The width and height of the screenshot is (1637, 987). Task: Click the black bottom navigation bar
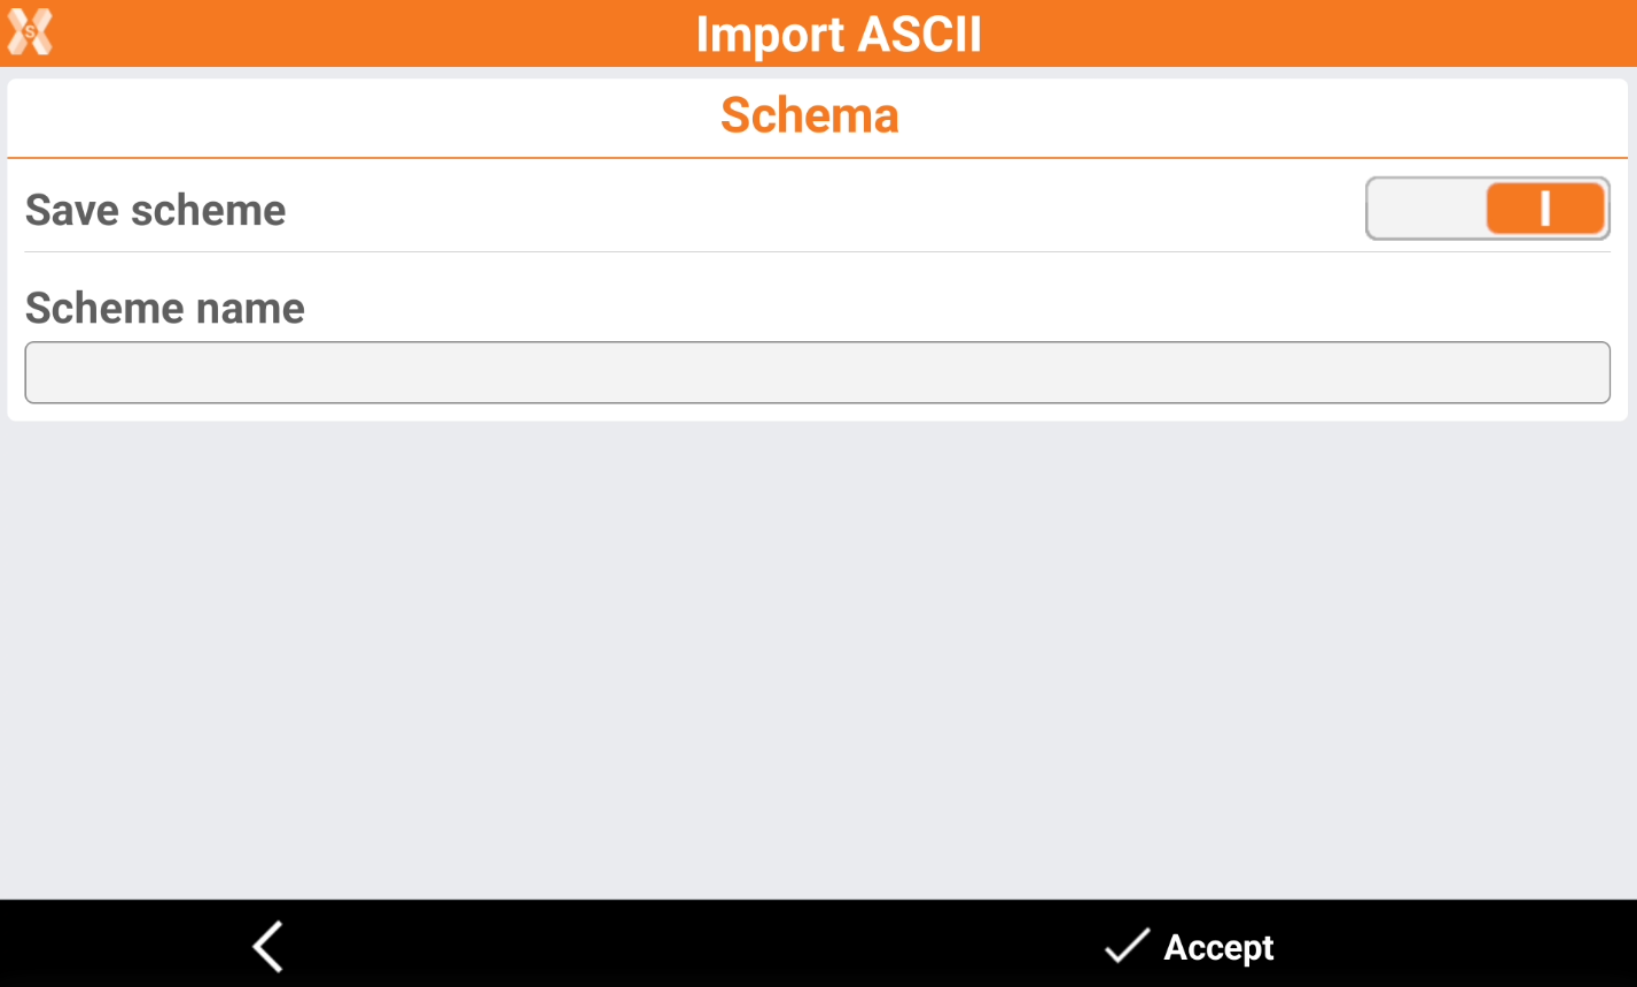(x=700, y=945)
